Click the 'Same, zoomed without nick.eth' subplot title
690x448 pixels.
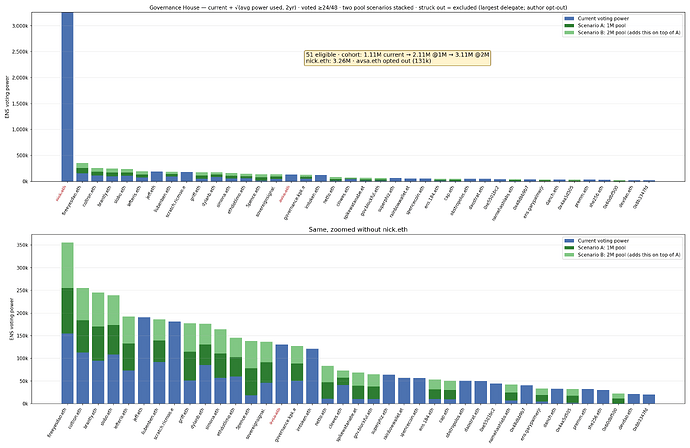[x=358, y=229]
